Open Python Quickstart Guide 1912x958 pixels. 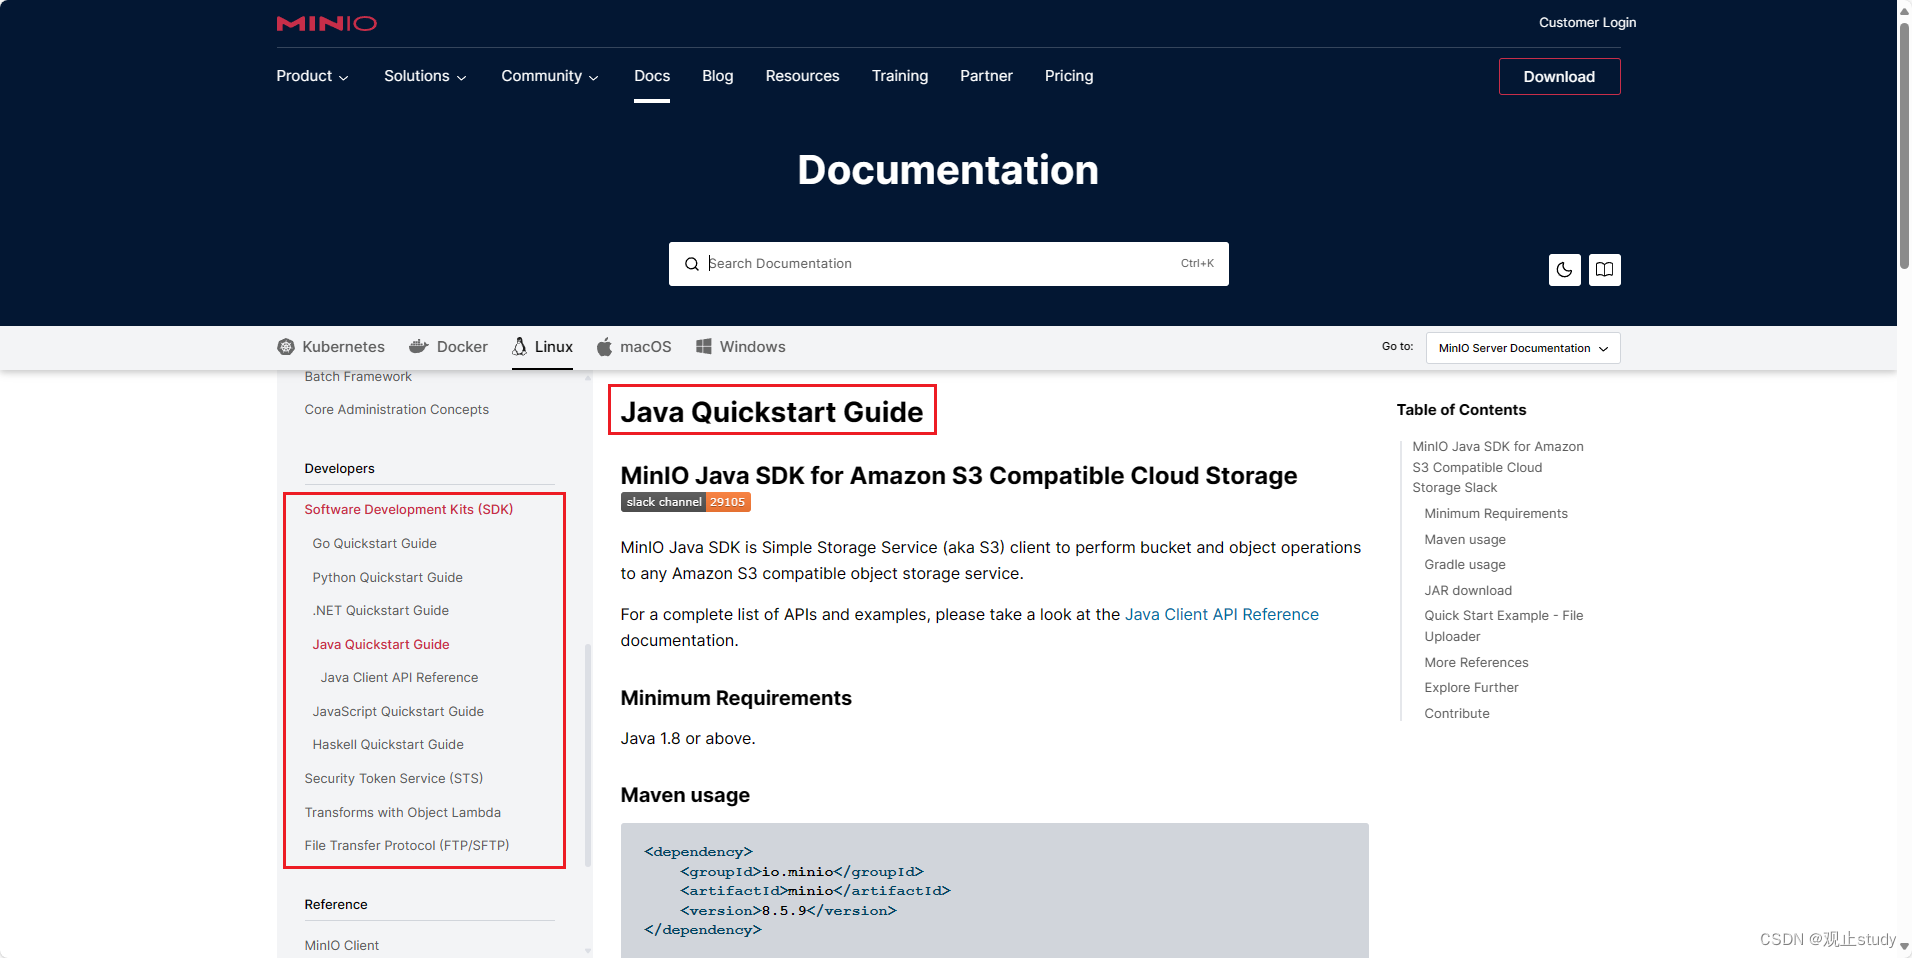[x=387, y=578]
